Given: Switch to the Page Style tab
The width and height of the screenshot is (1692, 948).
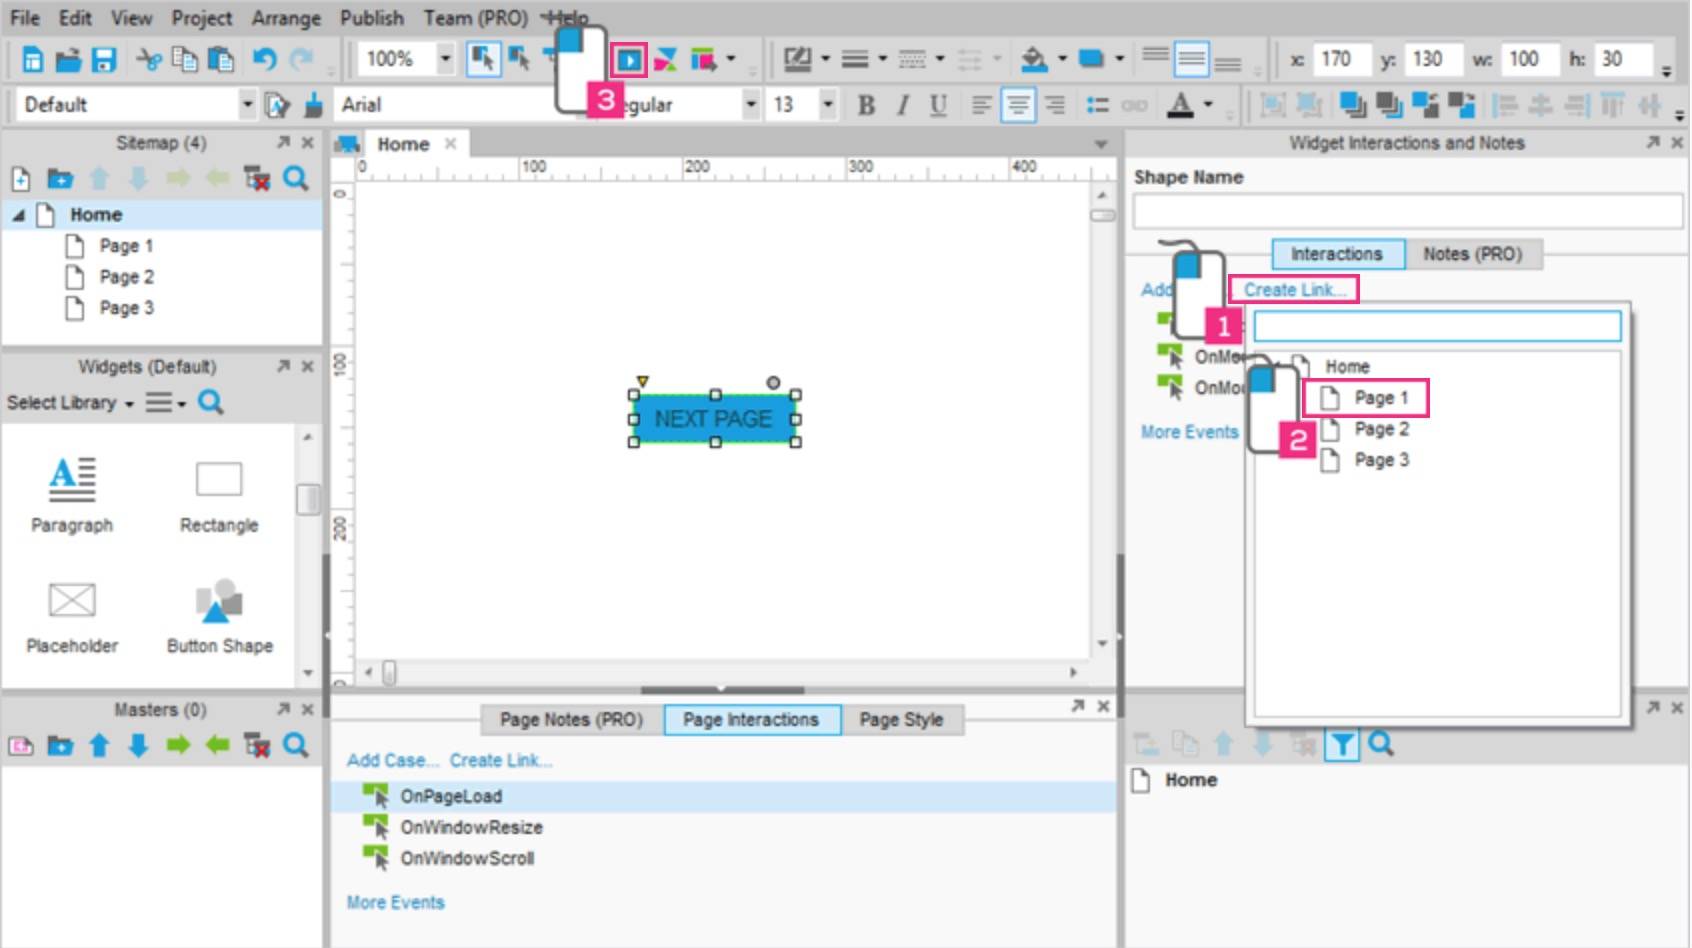Looking at the screenshot, I should pos(900,719).
